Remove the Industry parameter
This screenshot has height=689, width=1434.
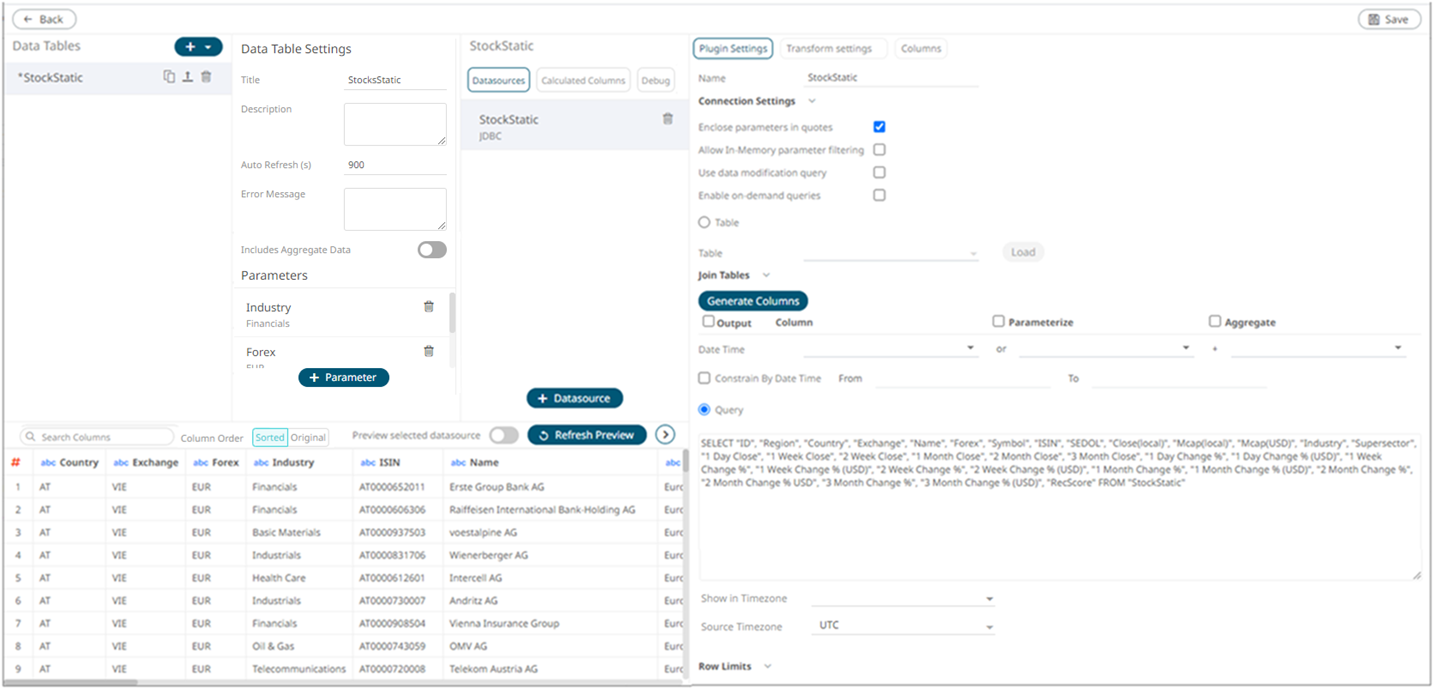[x=429, y=307]
